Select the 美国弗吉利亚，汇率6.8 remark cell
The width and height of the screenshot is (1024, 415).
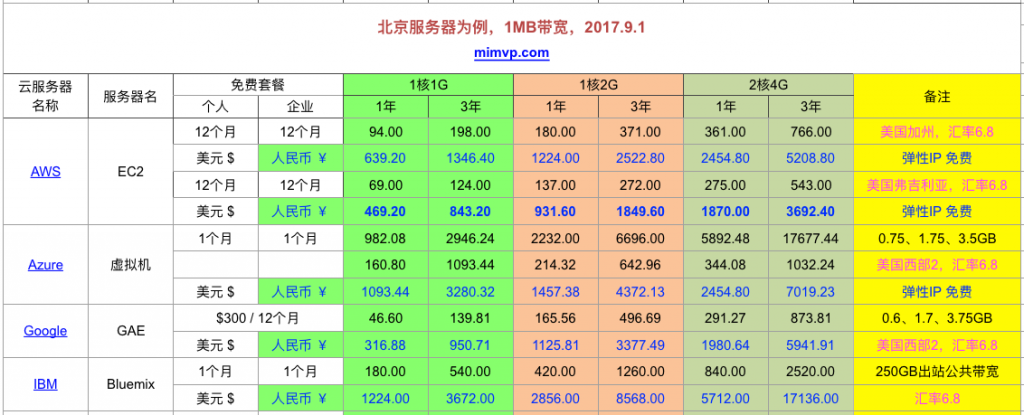pos(937,185)
